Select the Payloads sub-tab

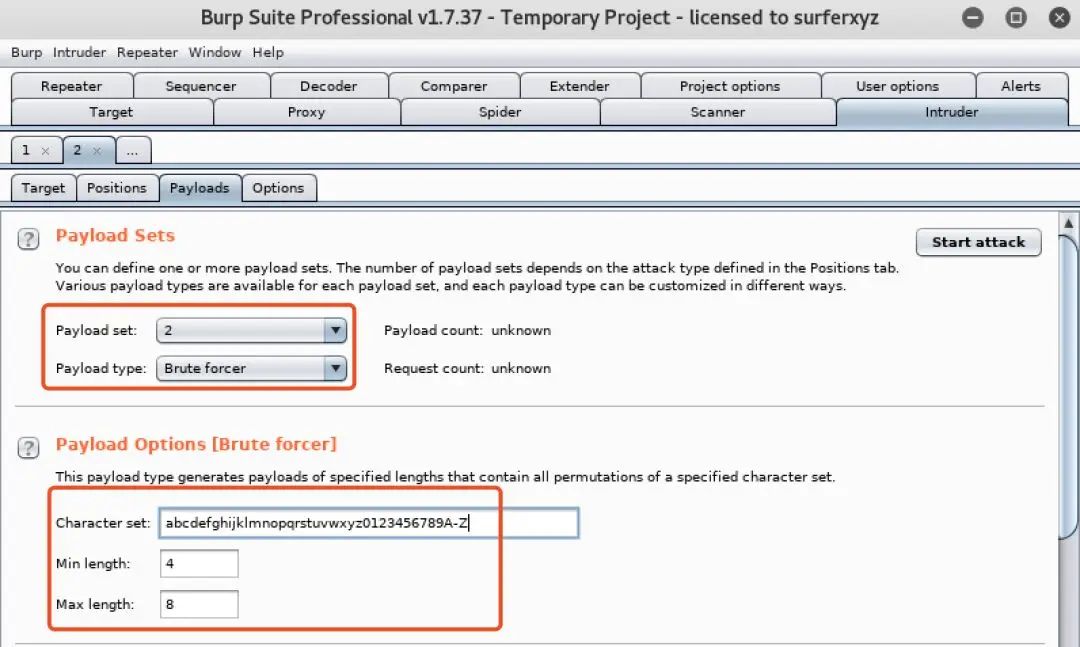200,188
